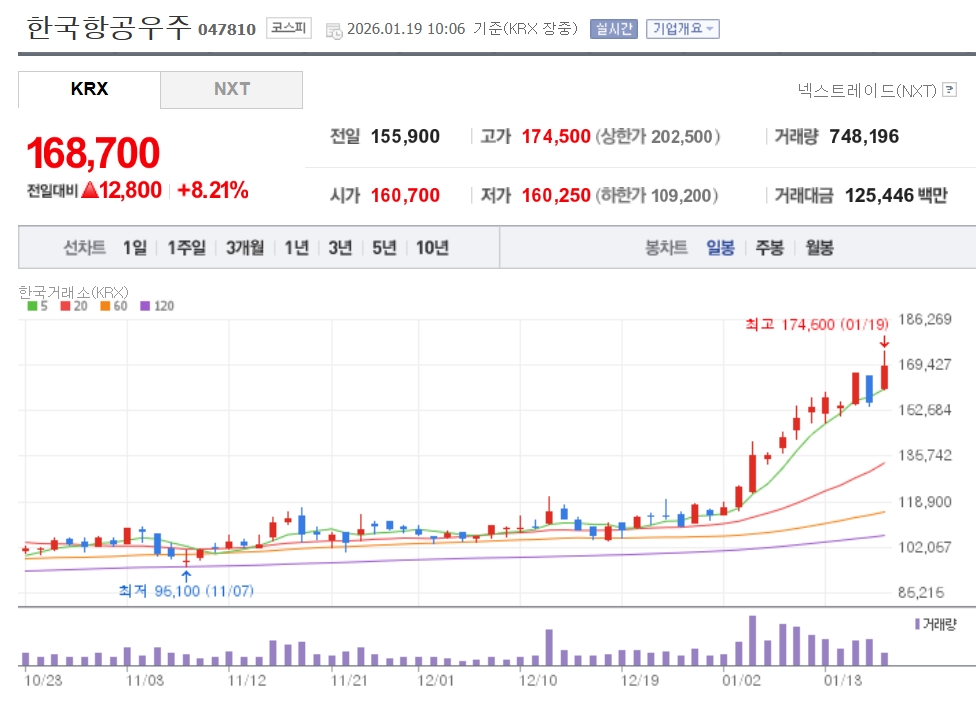Viewport: 976px width, 710px height.
Task: Switch to the NXT tab
Action: coord(231,89)
